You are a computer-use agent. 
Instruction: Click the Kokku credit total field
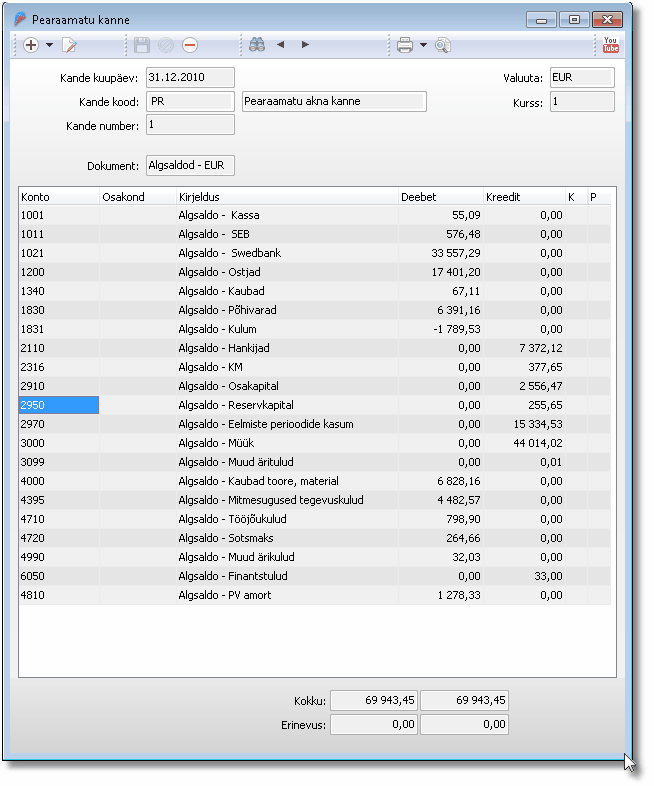(x=465, y=700)
